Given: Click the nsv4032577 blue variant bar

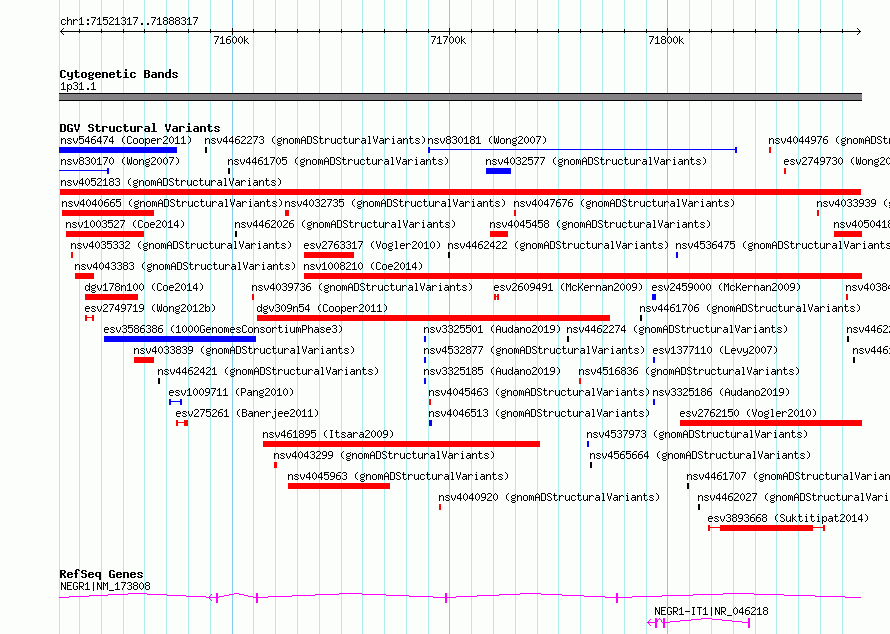Looking at the screenshot, I should 498,171.
